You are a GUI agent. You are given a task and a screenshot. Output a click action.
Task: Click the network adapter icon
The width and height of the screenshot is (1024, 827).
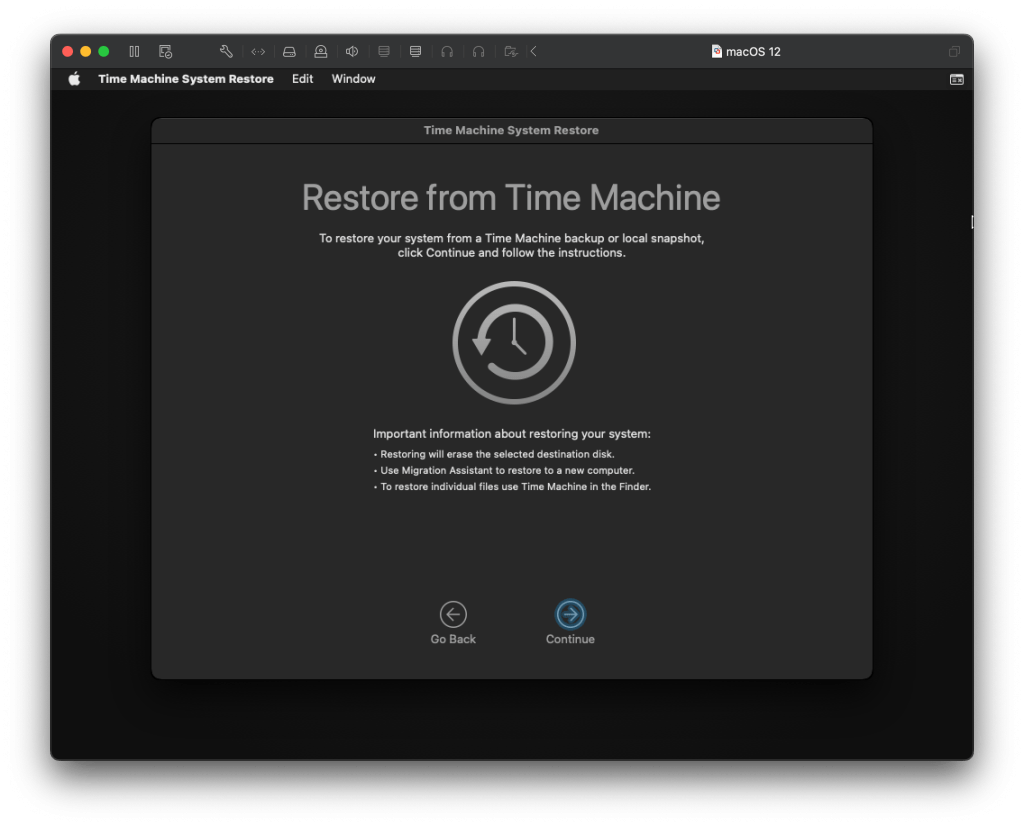coord(258,52)
